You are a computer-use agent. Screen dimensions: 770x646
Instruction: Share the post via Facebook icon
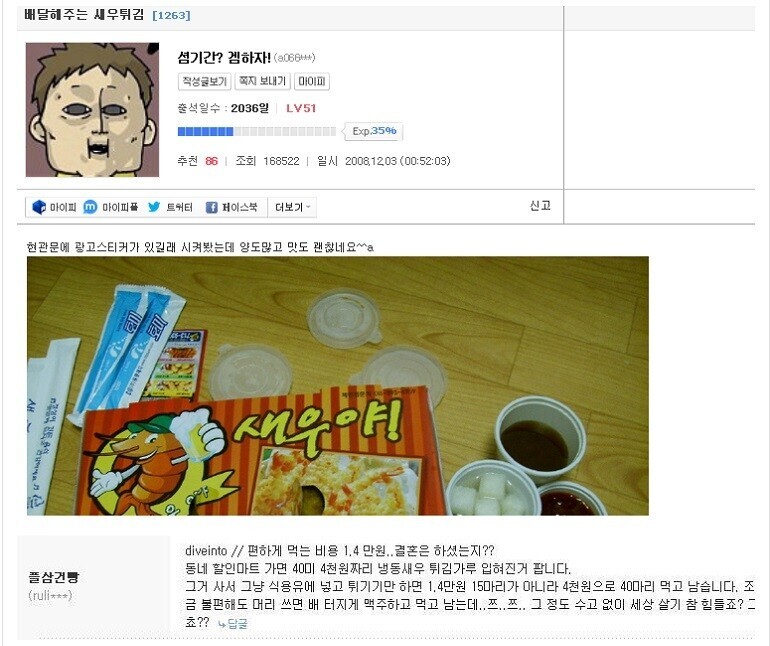212,207
